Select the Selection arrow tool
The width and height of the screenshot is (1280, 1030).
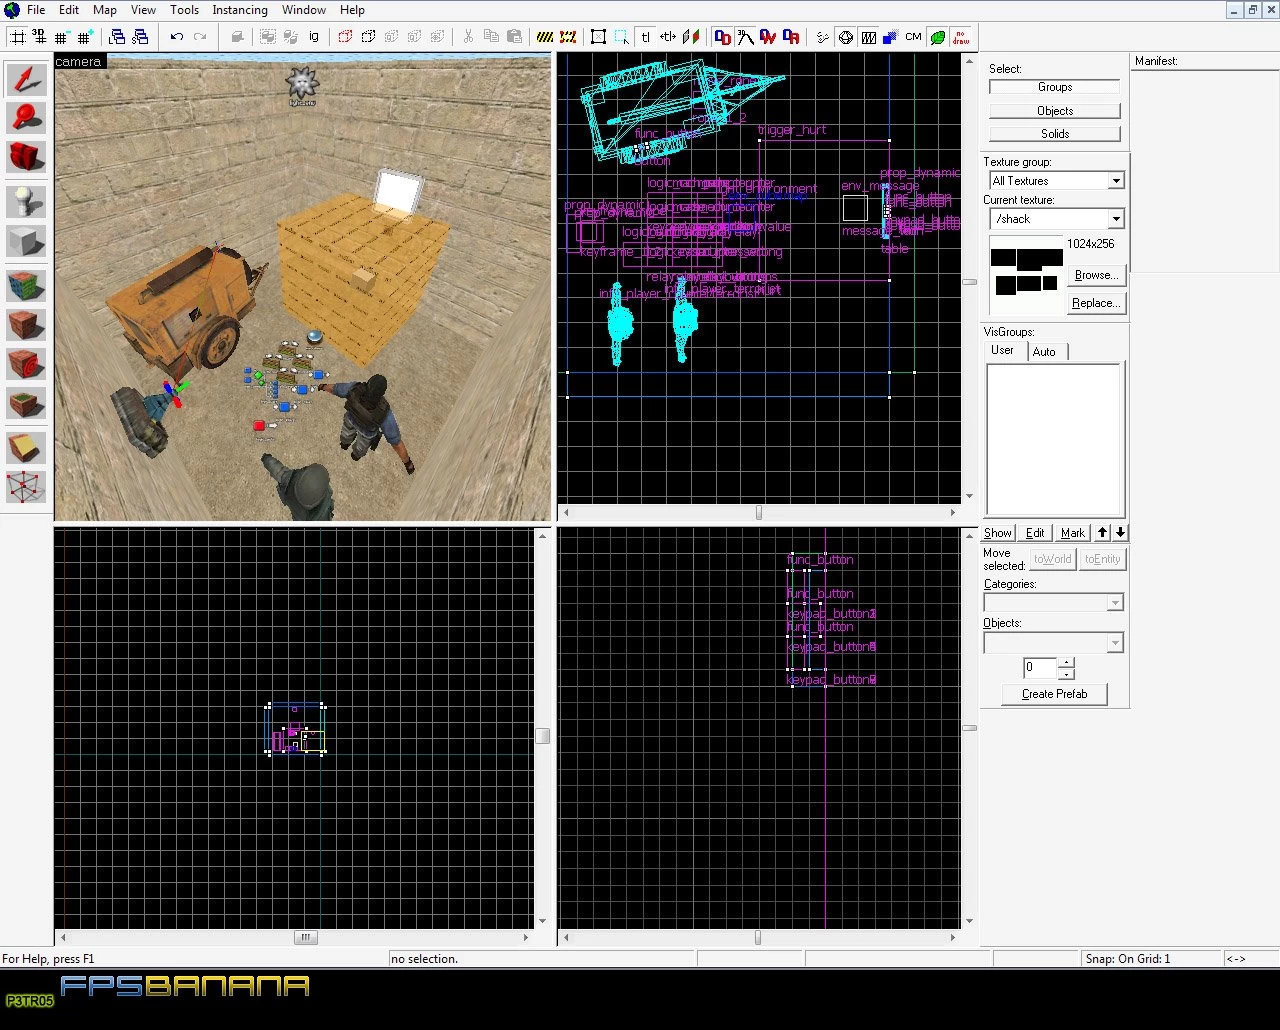[x=26, y=80]
